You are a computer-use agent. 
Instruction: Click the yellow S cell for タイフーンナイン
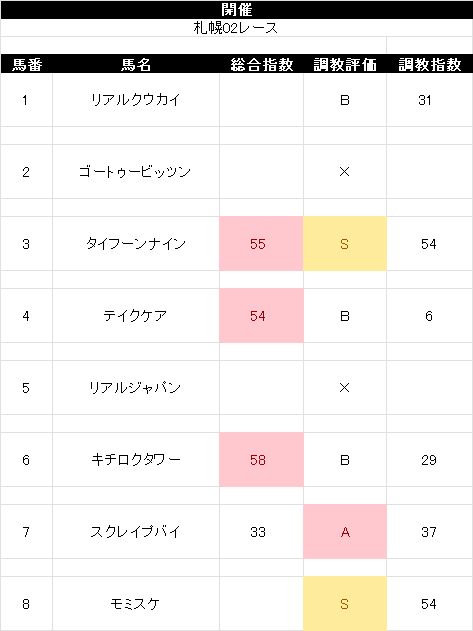coord(345,243)
